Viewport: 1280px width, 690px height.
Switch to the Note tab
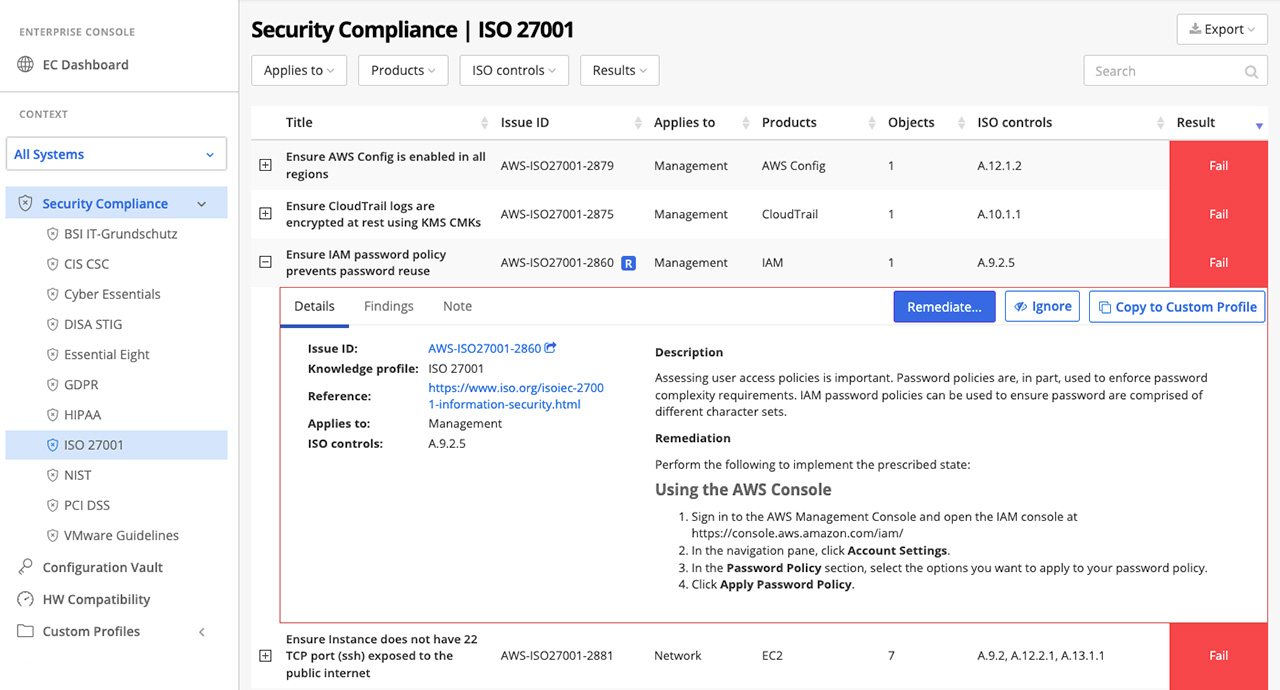457,306
